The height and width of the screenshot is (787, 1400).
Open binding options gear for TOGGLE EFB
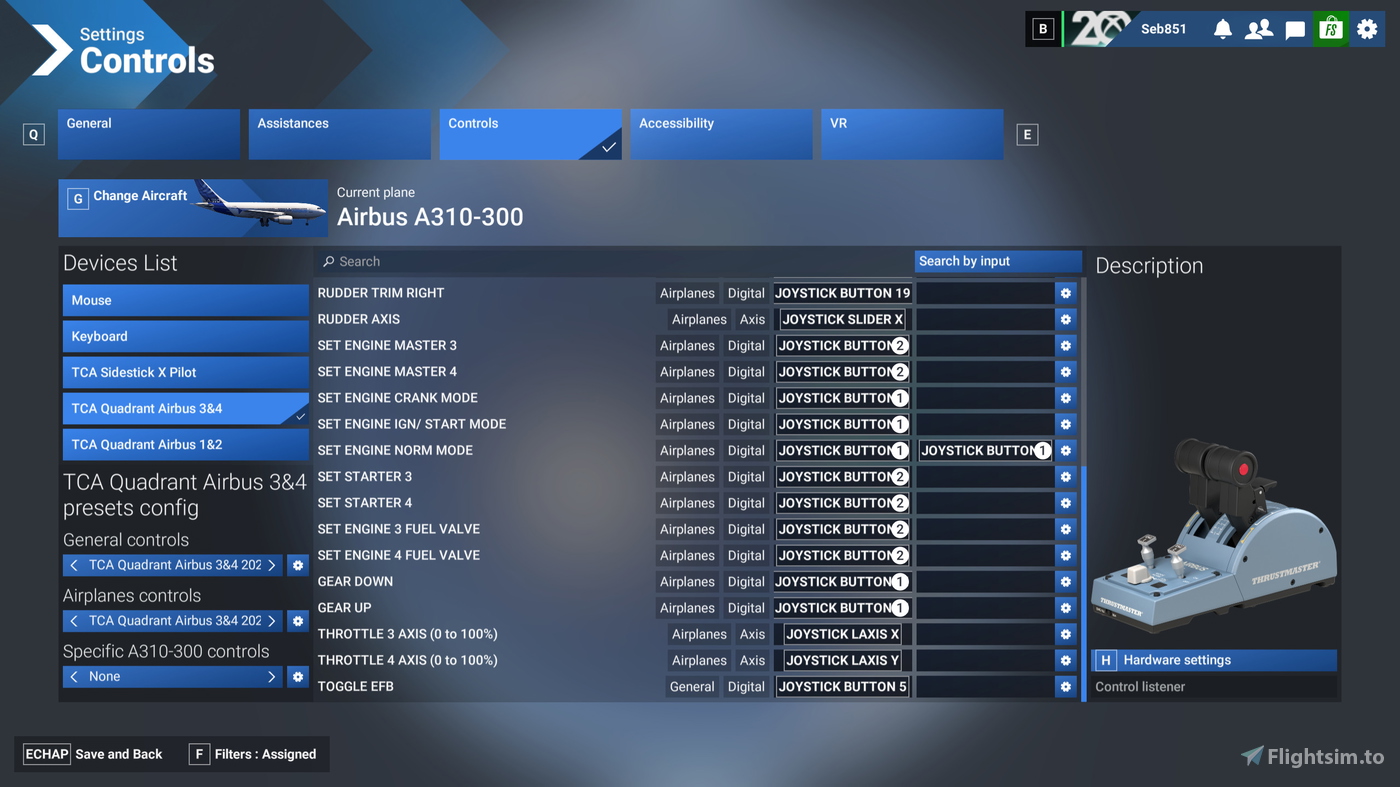click(x=1065, y=686)
